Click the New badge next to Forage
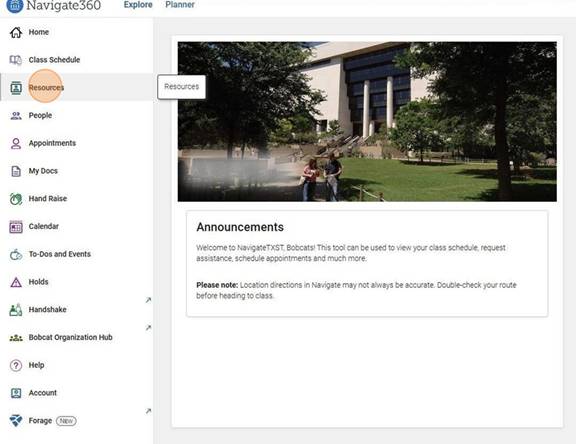 pos(66,421)
